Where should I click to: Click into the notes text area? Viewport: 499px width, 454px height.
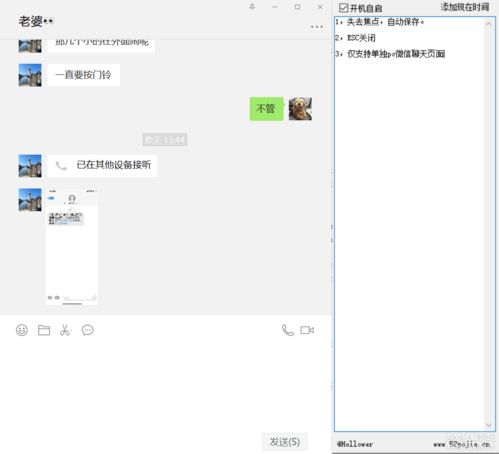tap(409, 224)
